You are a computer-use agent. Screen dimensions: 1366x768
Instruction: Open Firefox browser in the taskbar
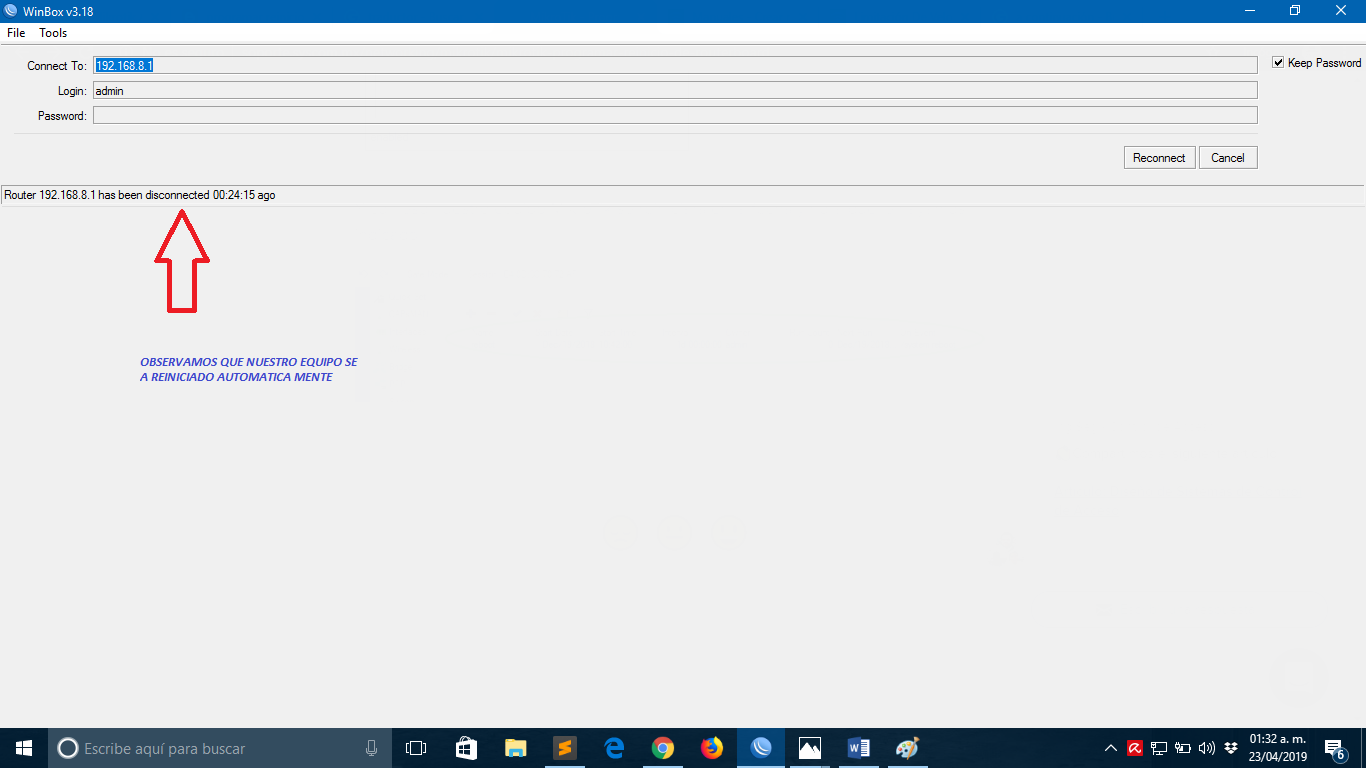(x=711, y=748)
